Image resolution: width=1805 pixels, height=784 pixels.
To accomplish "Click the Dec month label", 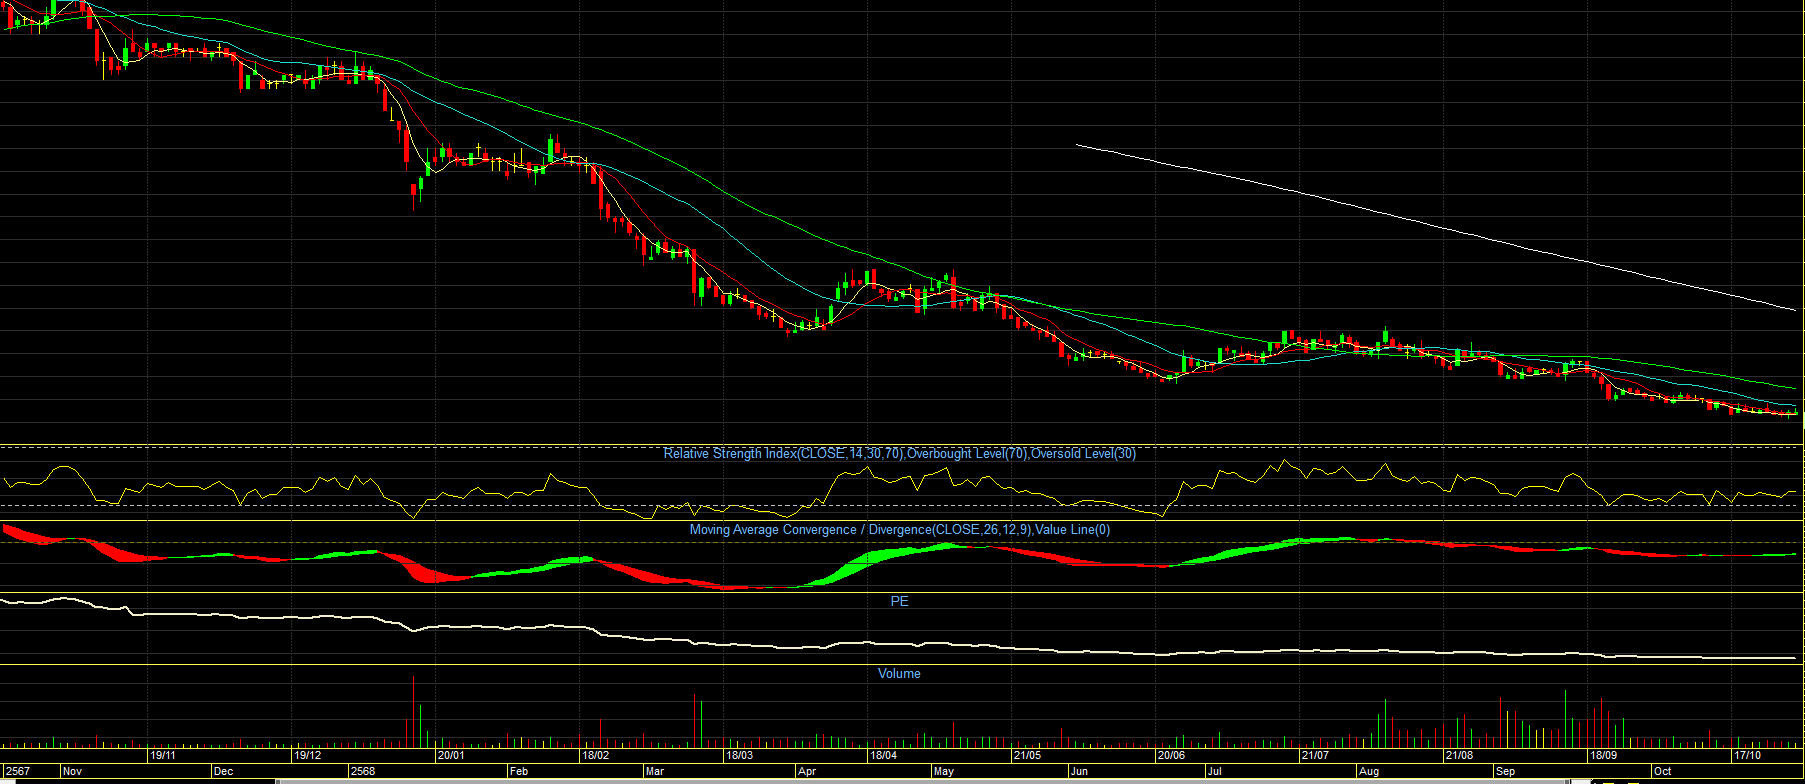I will click(223, 772).
